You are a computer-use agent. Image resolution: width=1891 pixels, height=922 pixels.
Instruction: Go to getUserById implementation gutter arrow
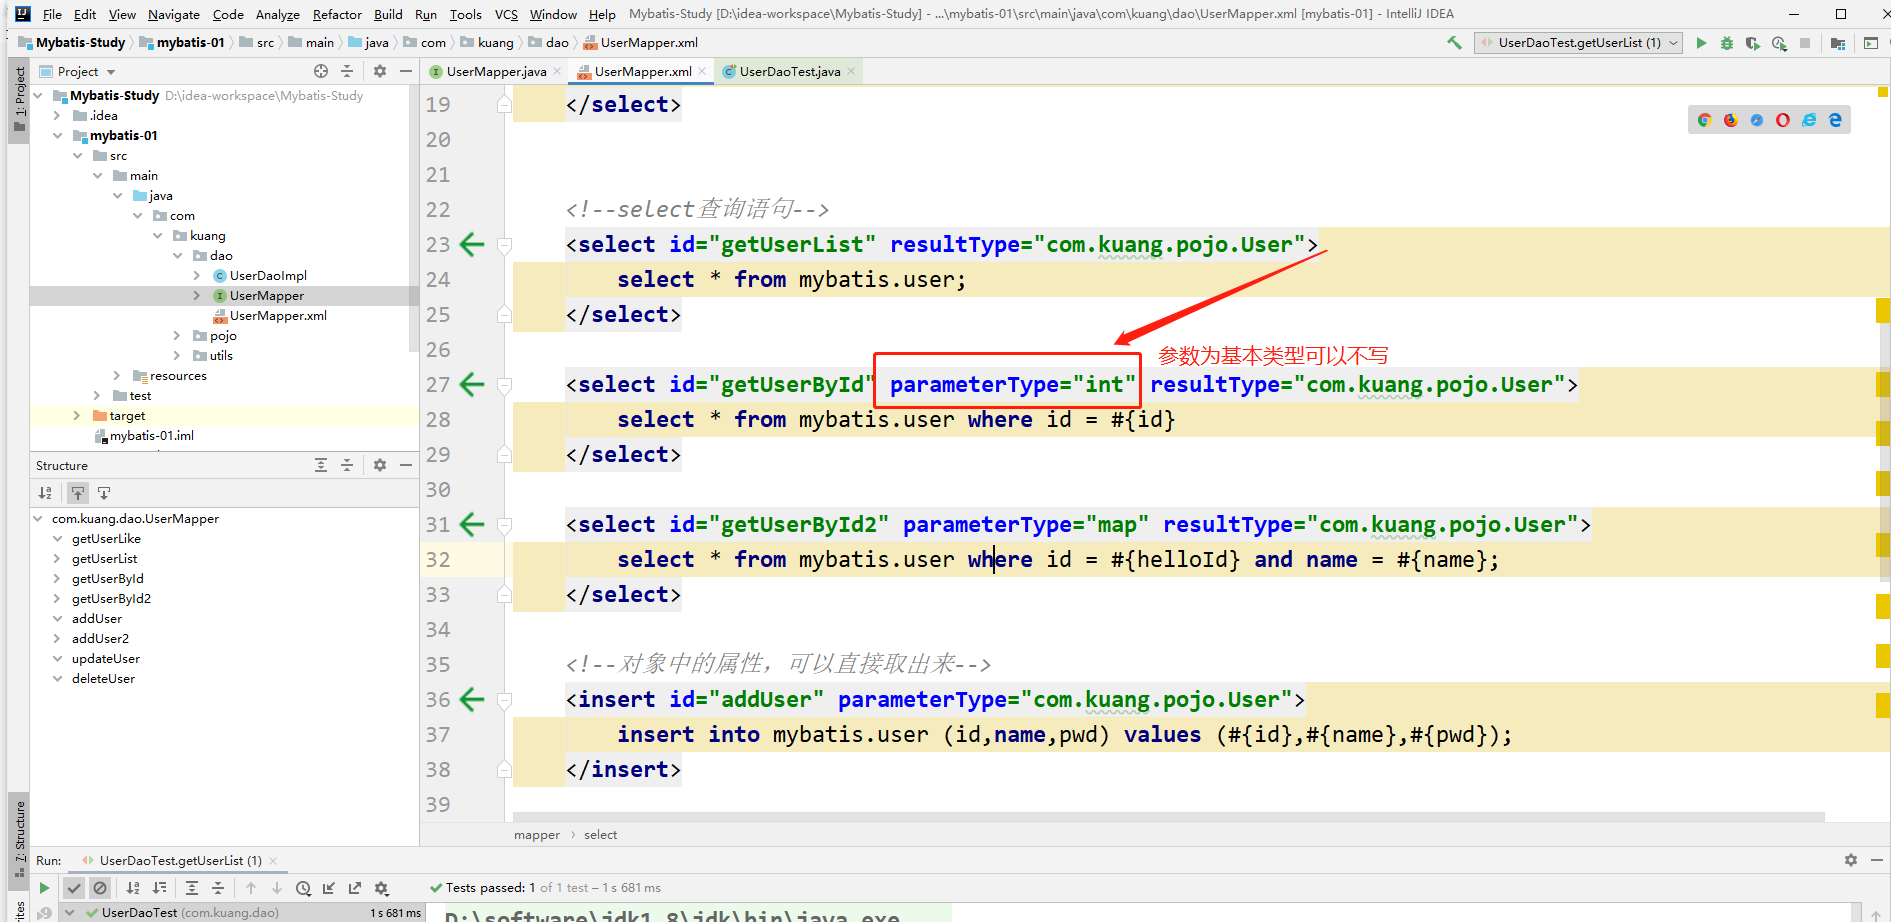pos(471,384)
